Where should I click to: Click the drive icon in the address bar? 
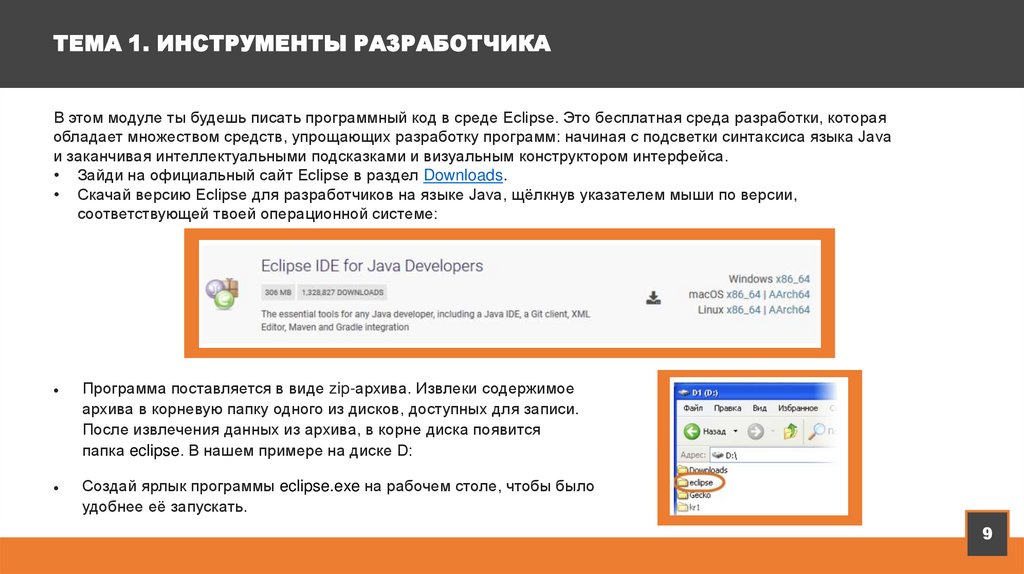[x=718, y=454]
